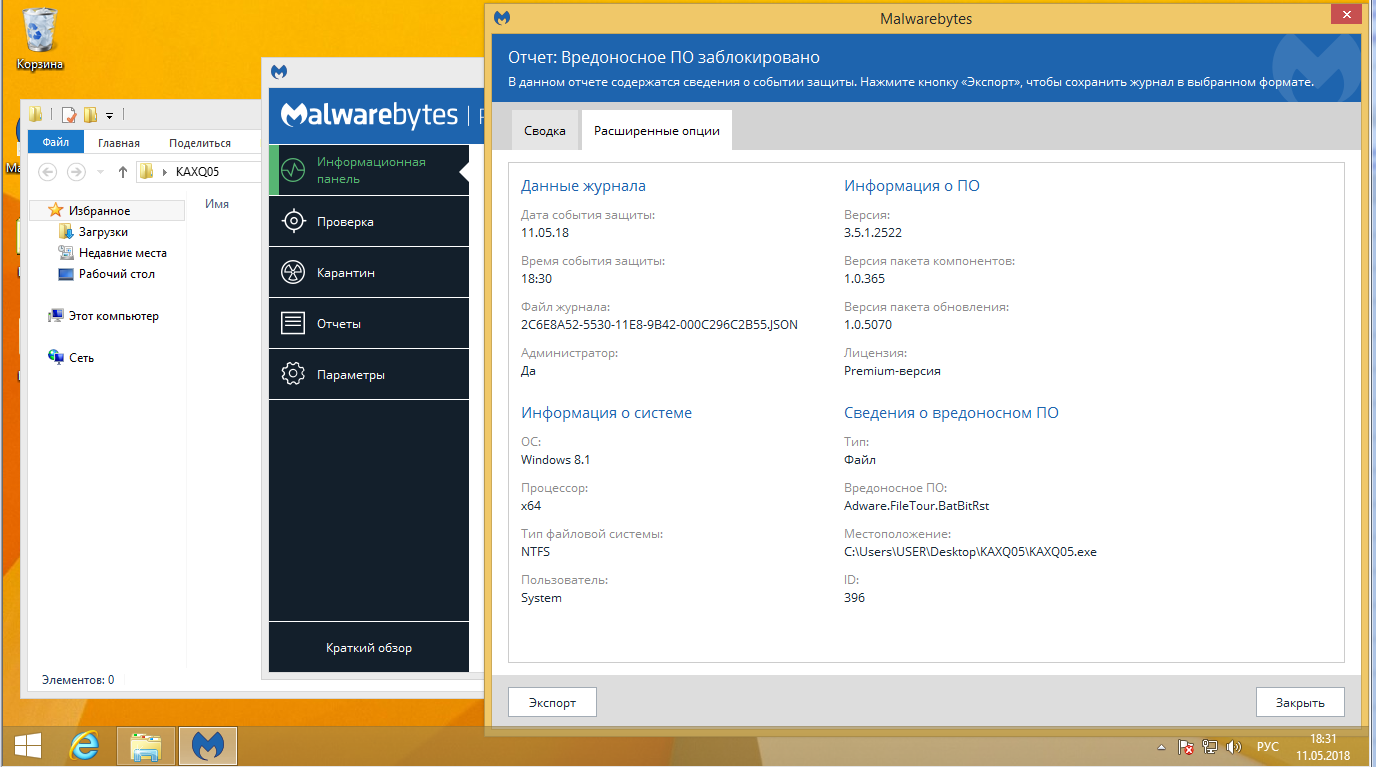Expand the address bar chevron before KAXQ05
The width and height of the screenshot is (1376, 767).
pos(164,172)
